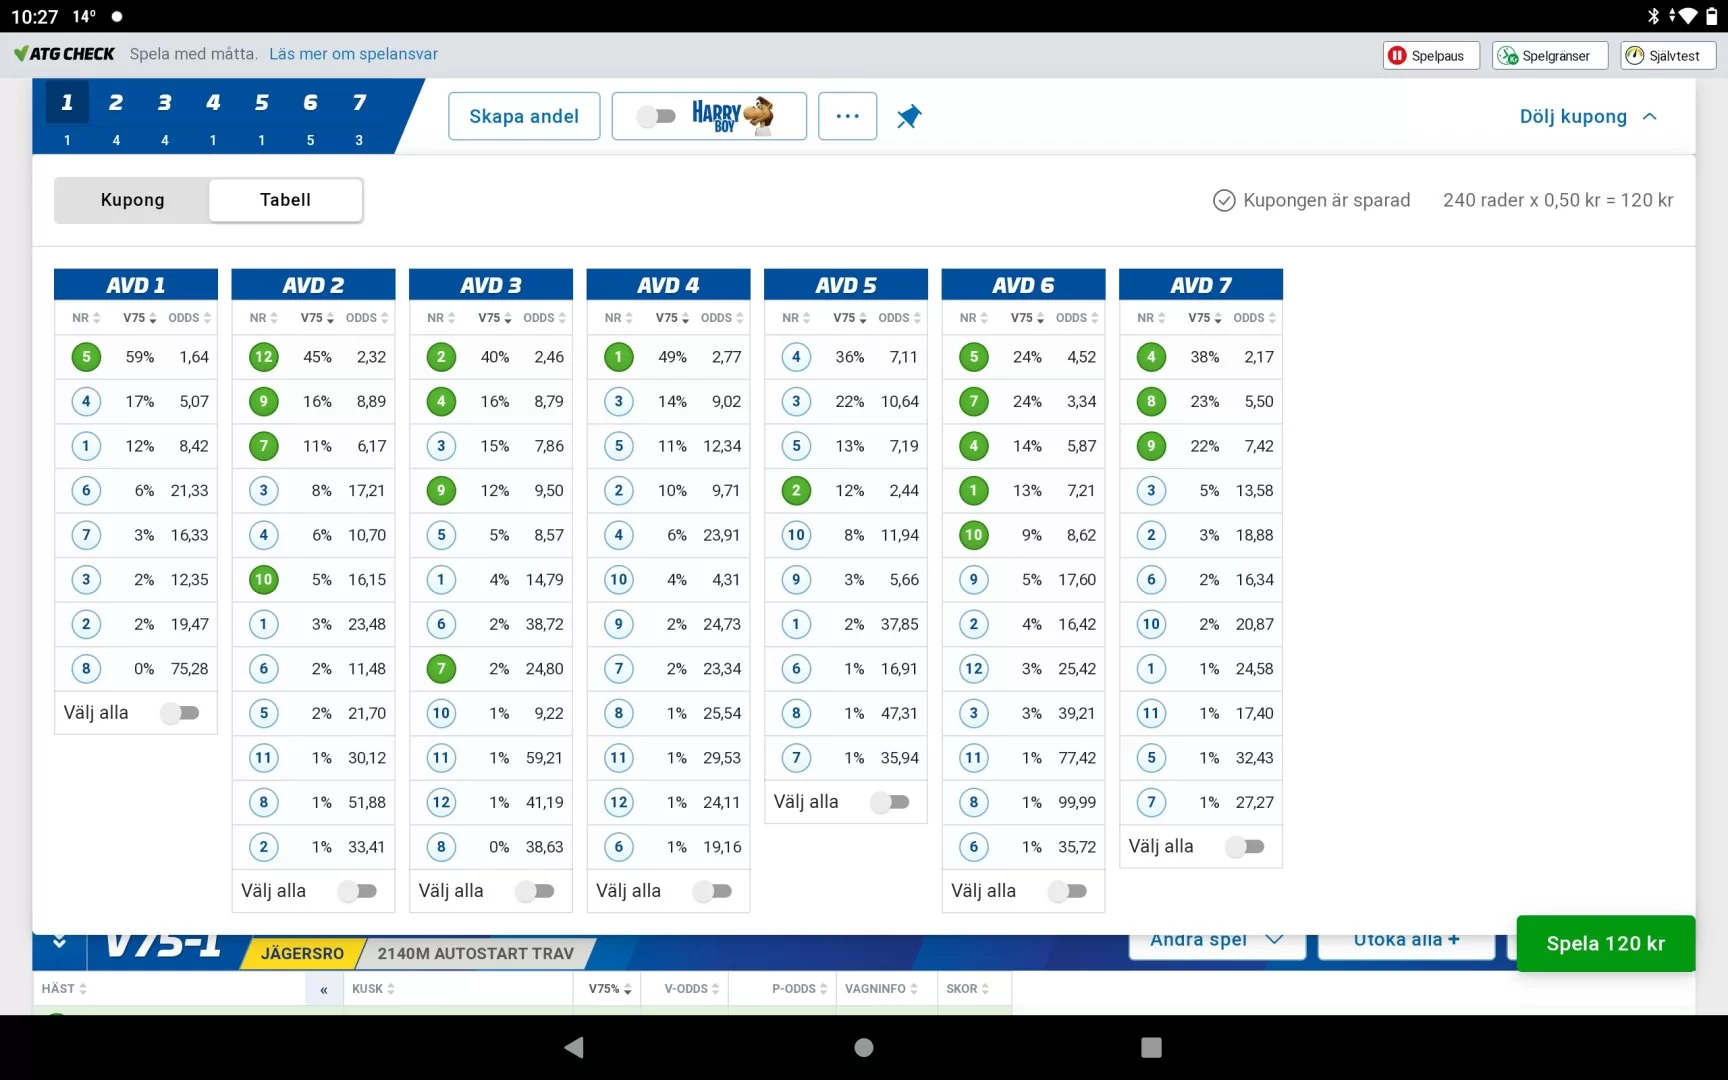Image resolution: width=1728 pixels, height=1080 pixels.
Task: Go to race leg 4 tab
Action: [213, 116]
